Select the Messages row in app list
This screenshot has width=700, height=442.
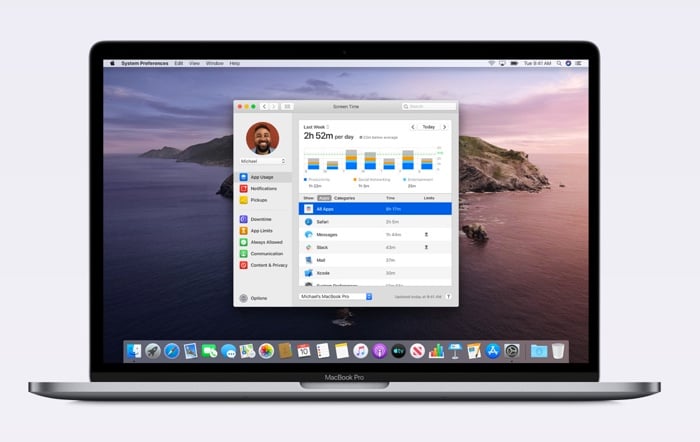tap(375, 234)
